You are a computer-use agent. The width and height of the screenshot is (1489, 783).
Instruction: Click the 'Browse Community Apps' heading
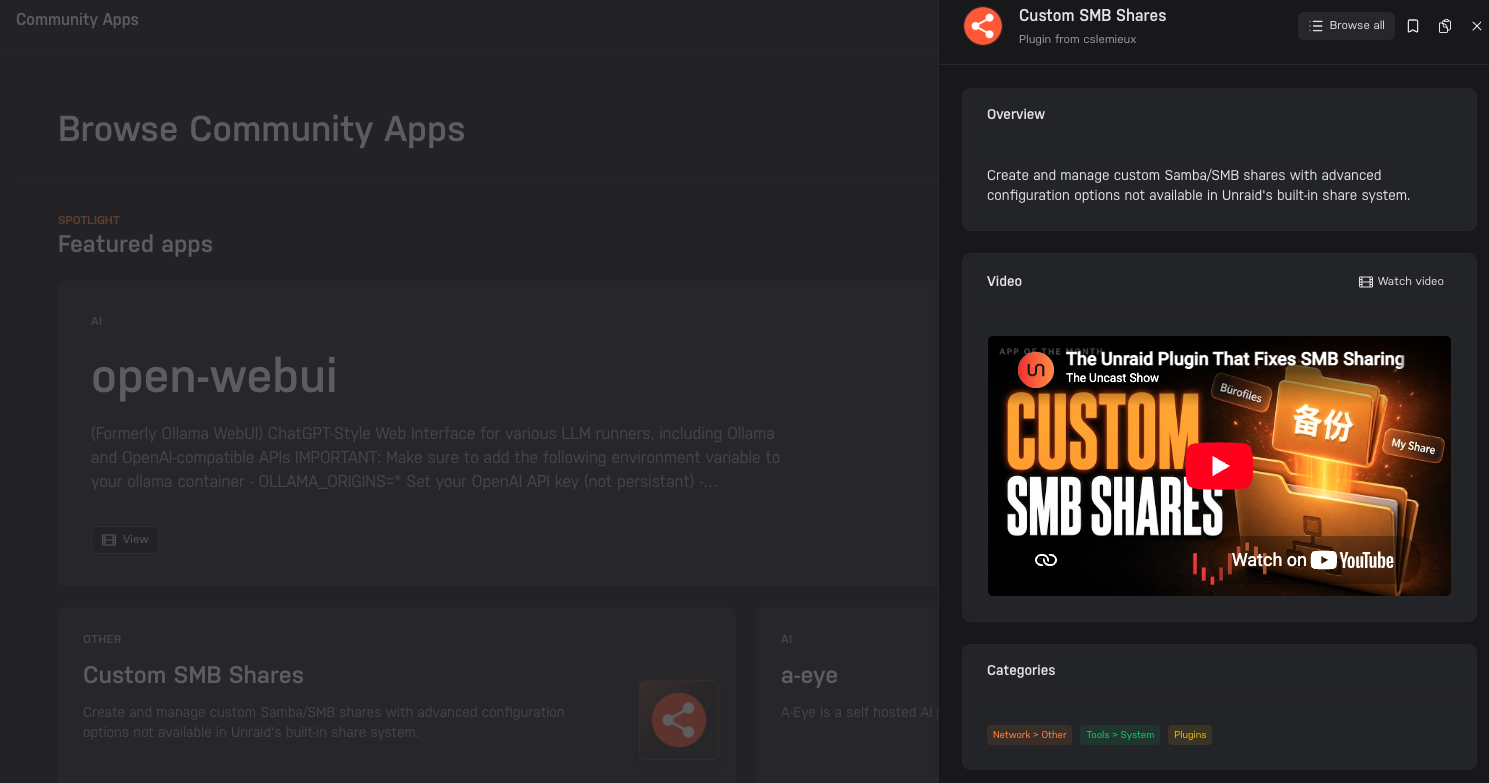[261, 129]
